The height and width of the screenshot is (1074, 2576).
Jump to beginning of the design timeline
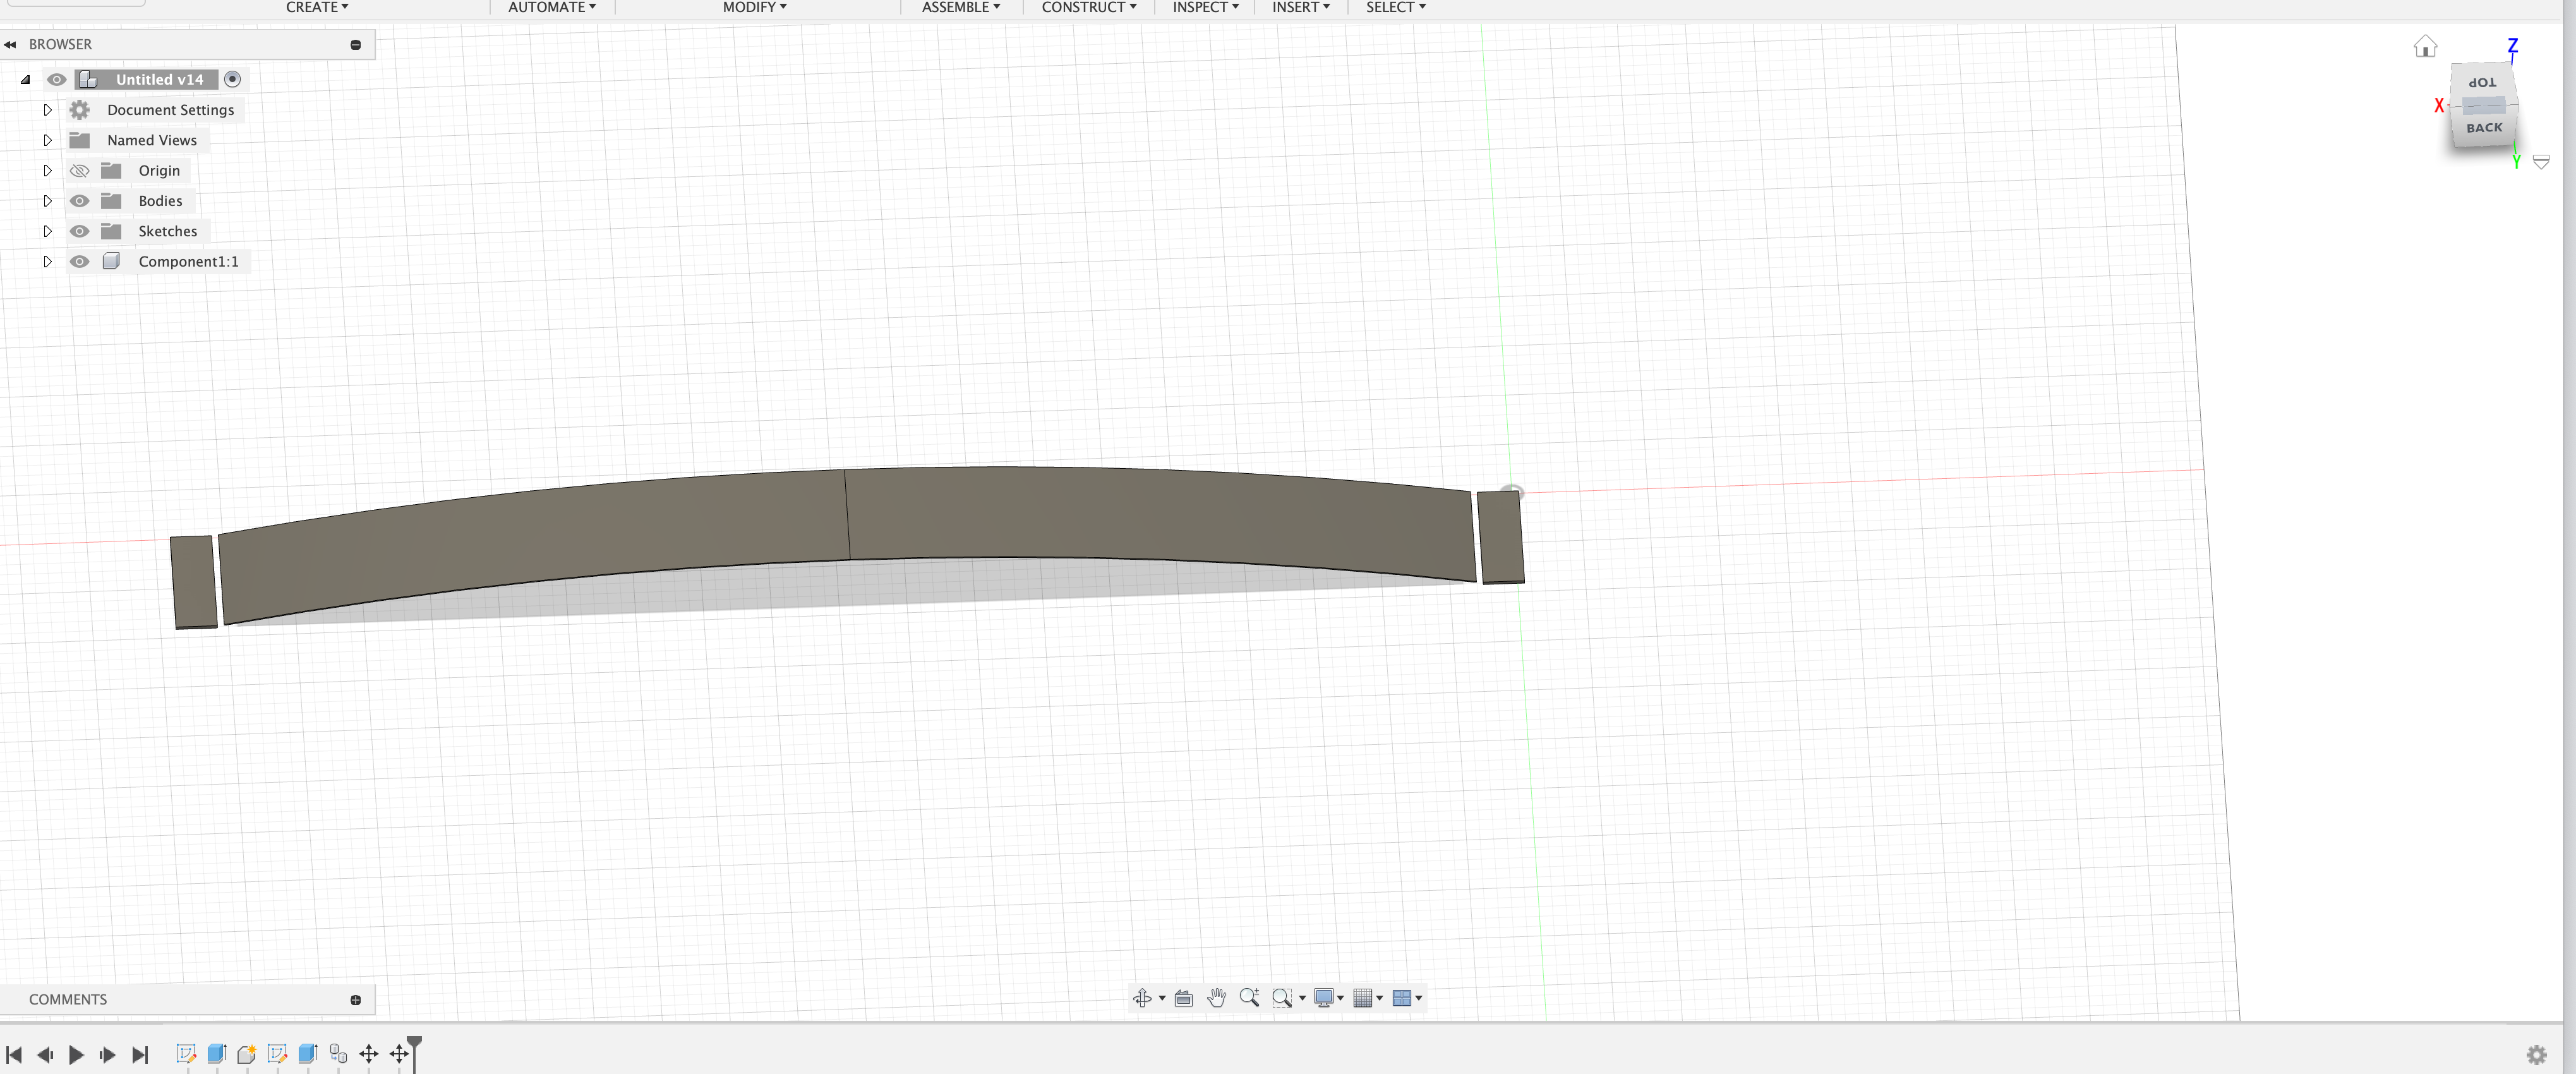point(14,1054)
